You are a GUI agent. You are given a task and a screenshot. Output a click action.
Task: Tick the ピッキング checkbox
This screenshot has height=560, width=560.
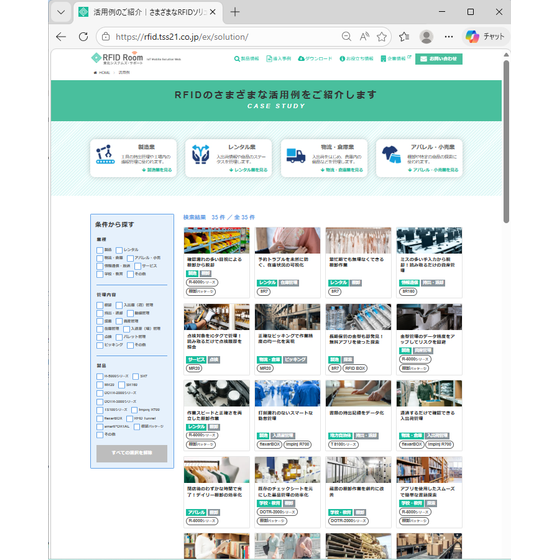100,345
